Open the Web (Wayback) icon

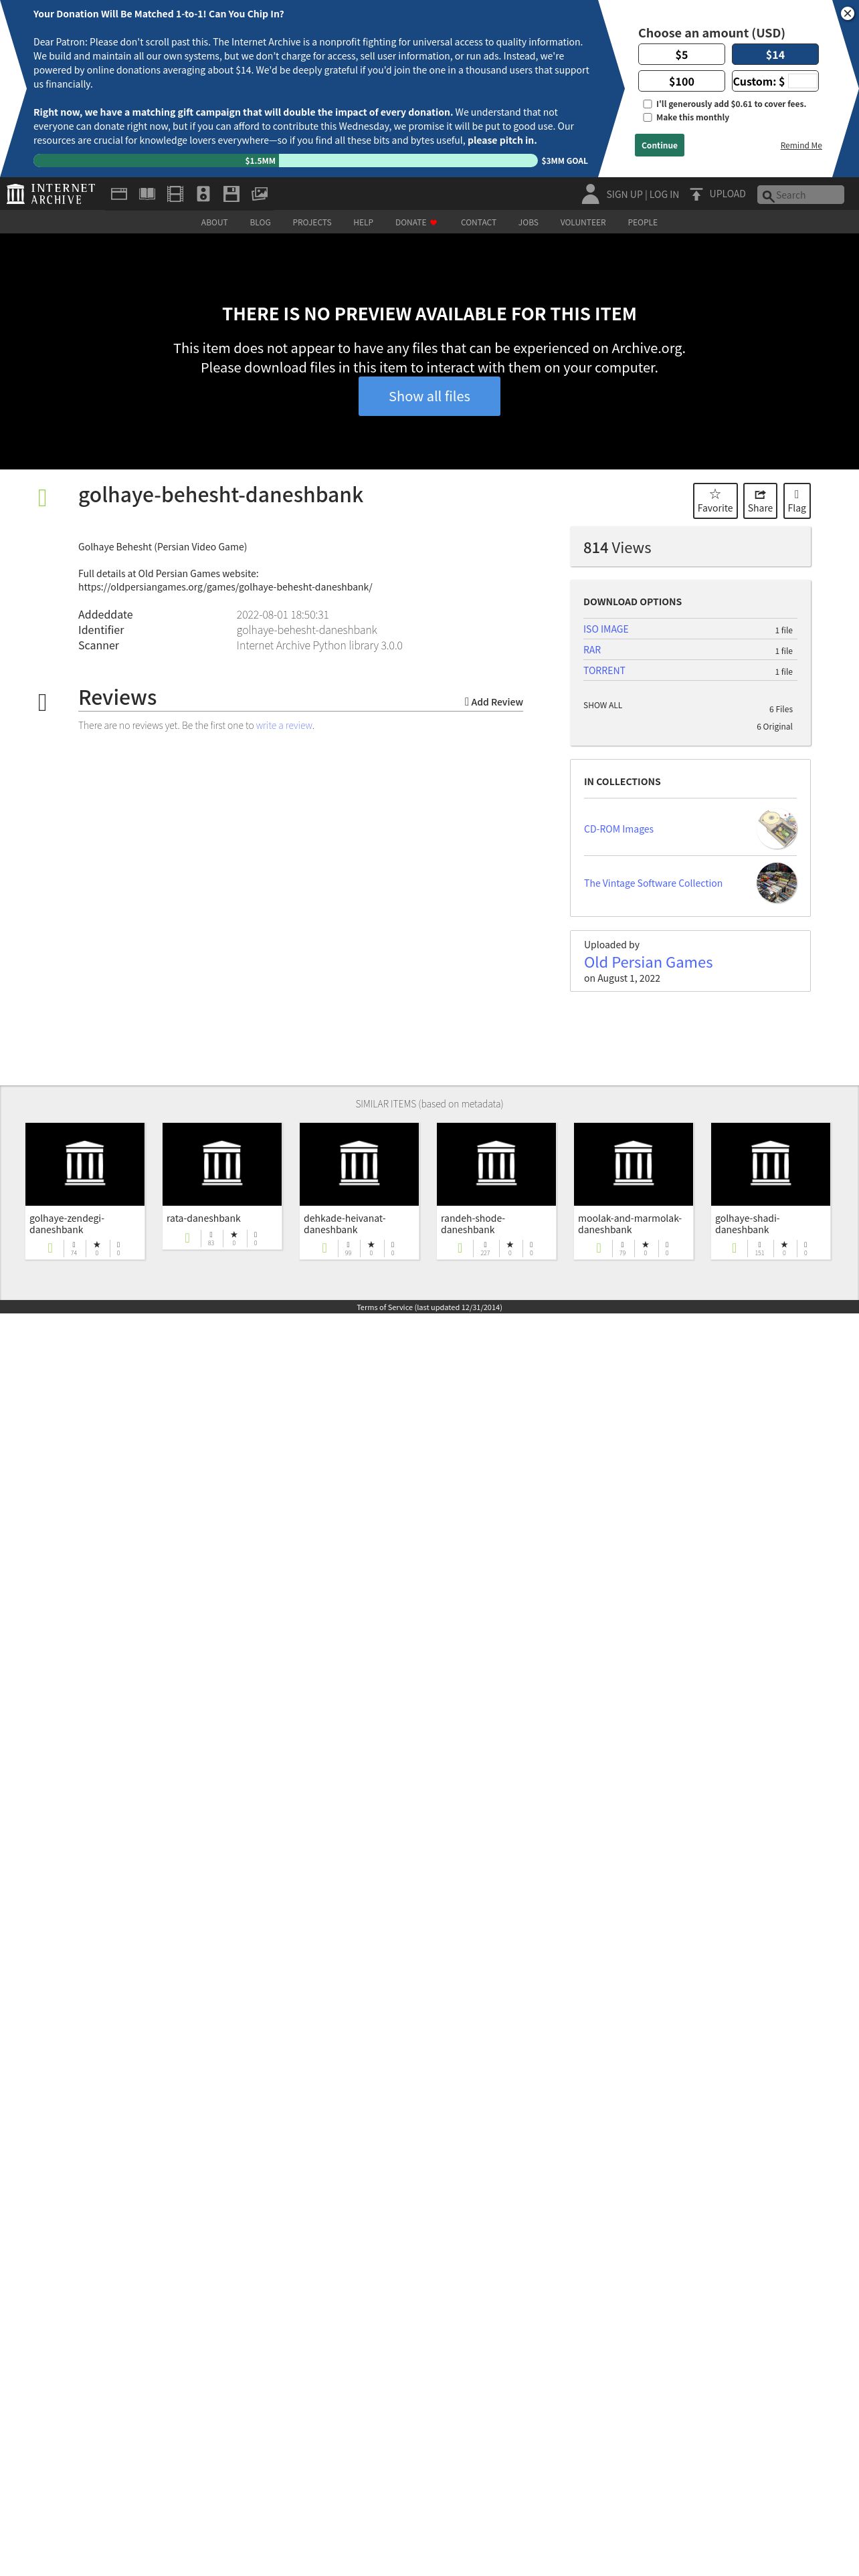(x=119, y=194)
